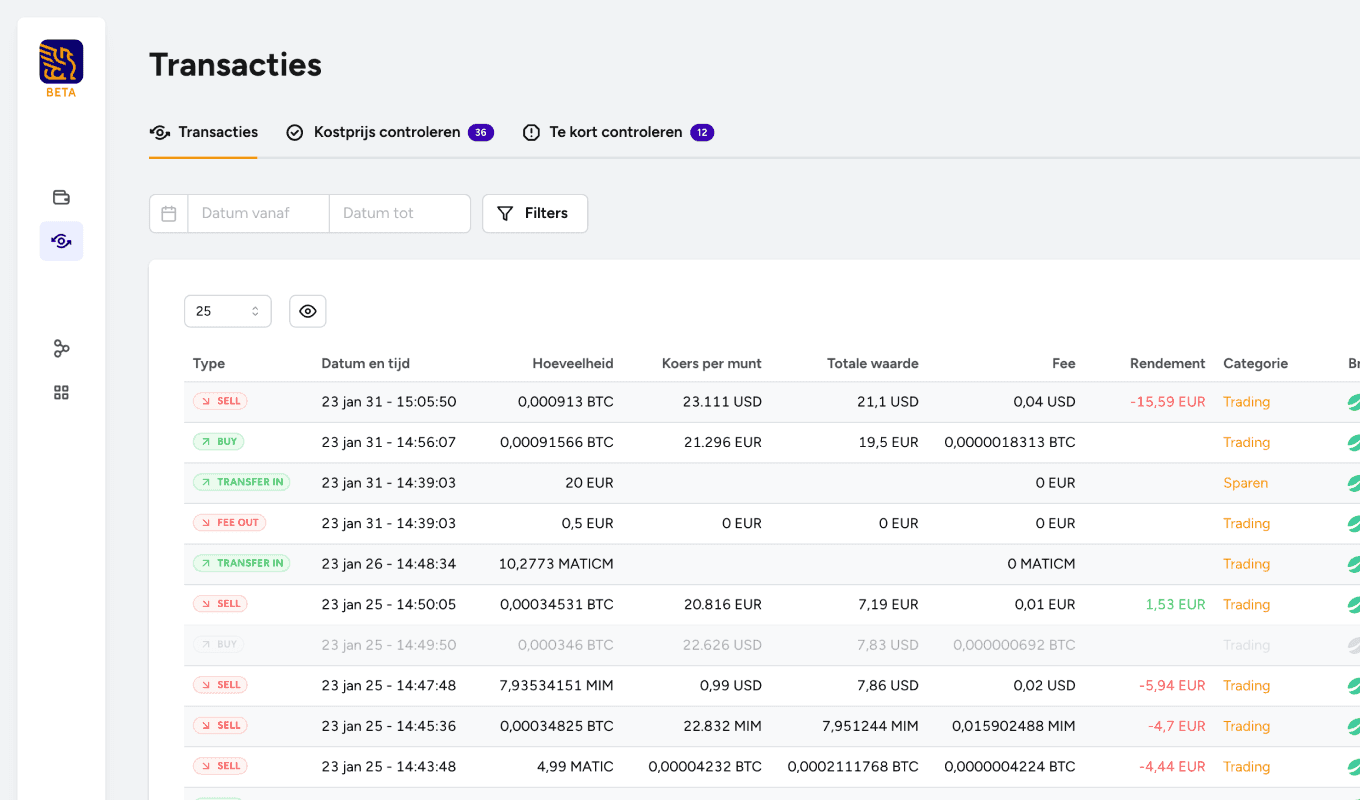The width and height of the screenshot is (1360, 800).
Task: Sort by Koers per munt header
Action: (712, 363)
